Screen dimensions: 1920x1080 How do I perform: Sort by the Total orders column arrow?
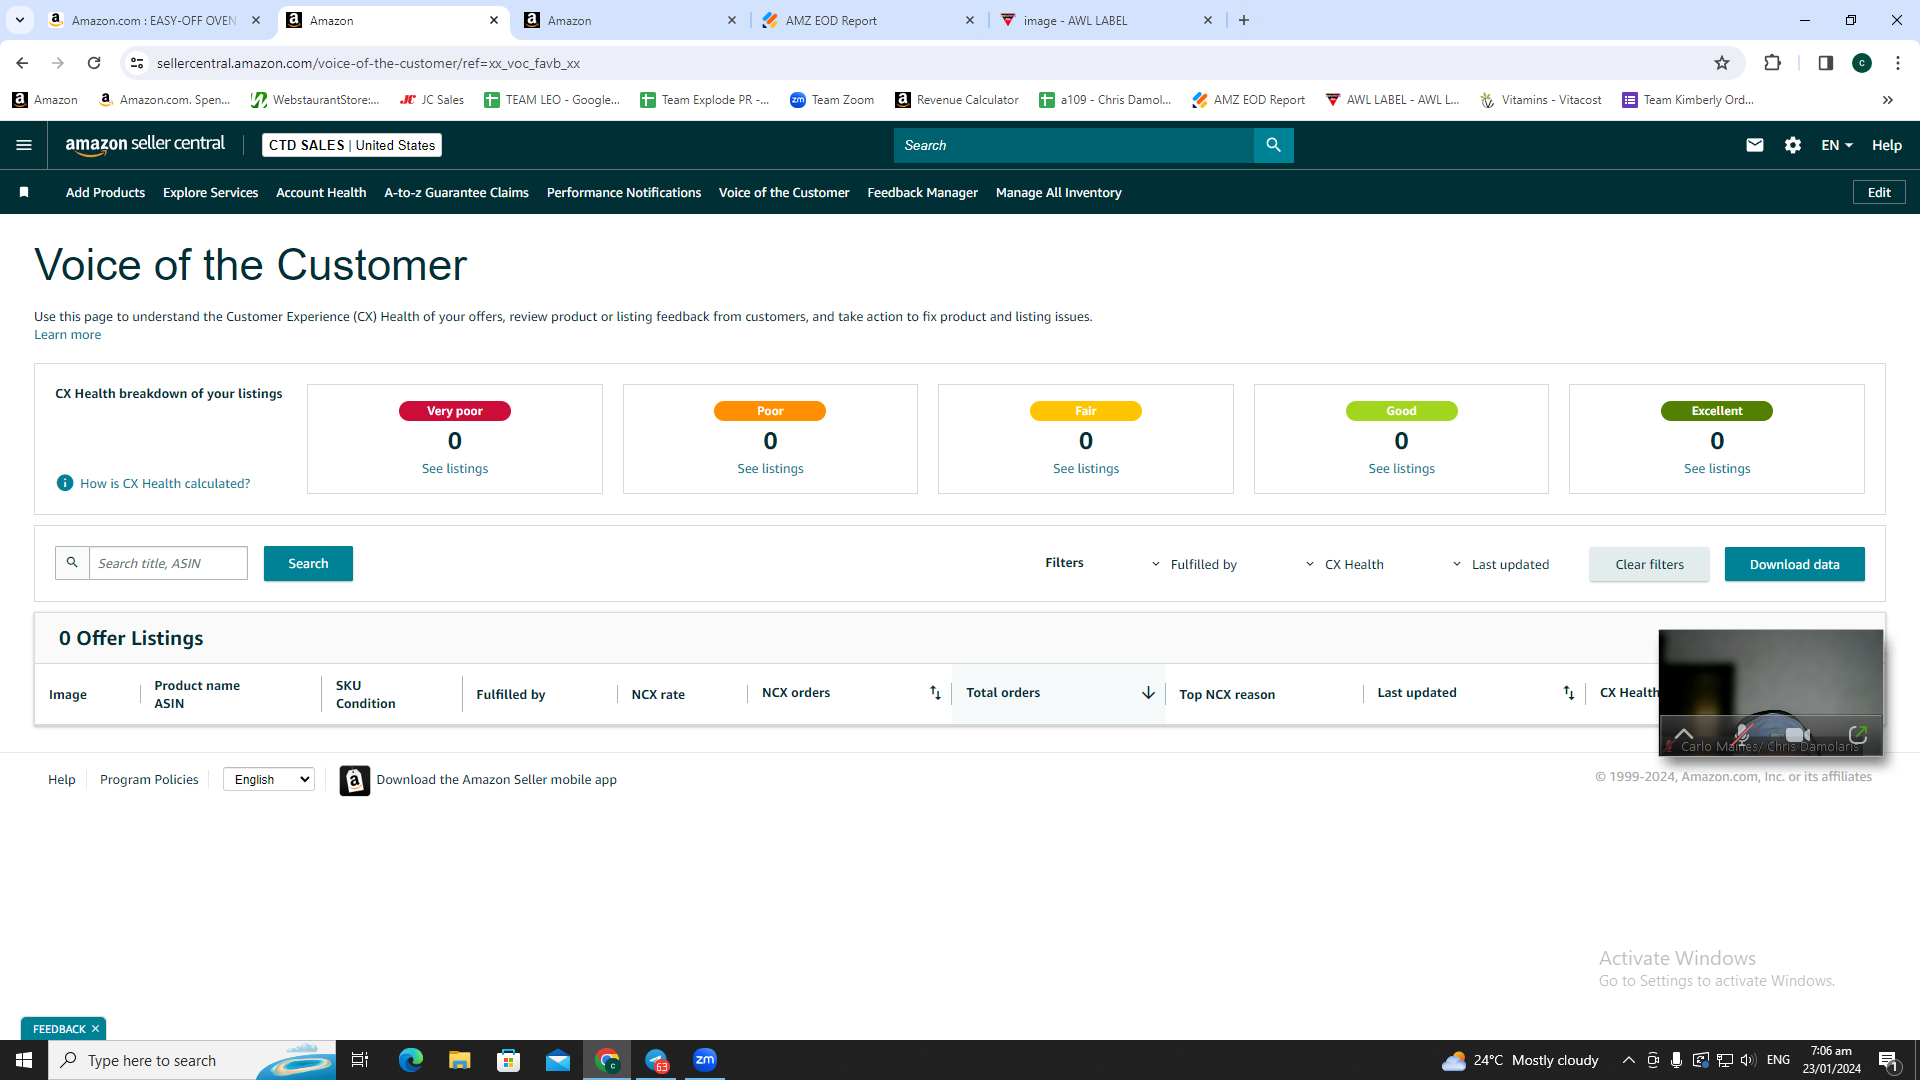click(x=1148, y=693)
